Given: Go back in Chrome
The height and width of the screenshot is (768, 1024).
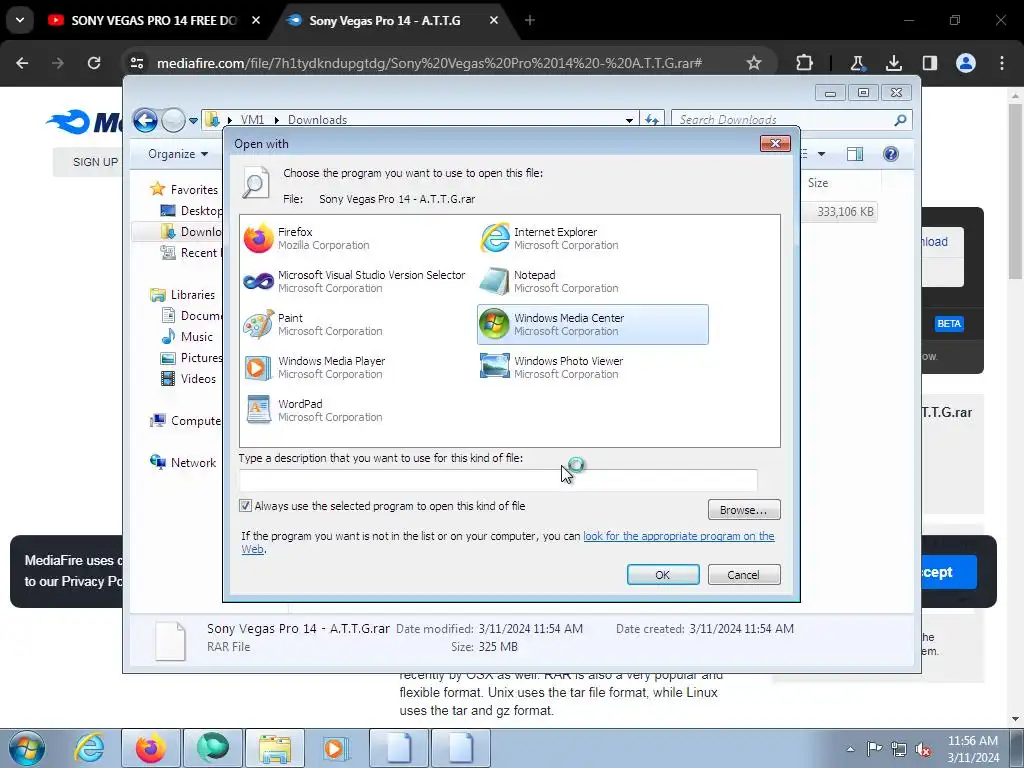Looking at the screenshot, I should coord(22,63).
